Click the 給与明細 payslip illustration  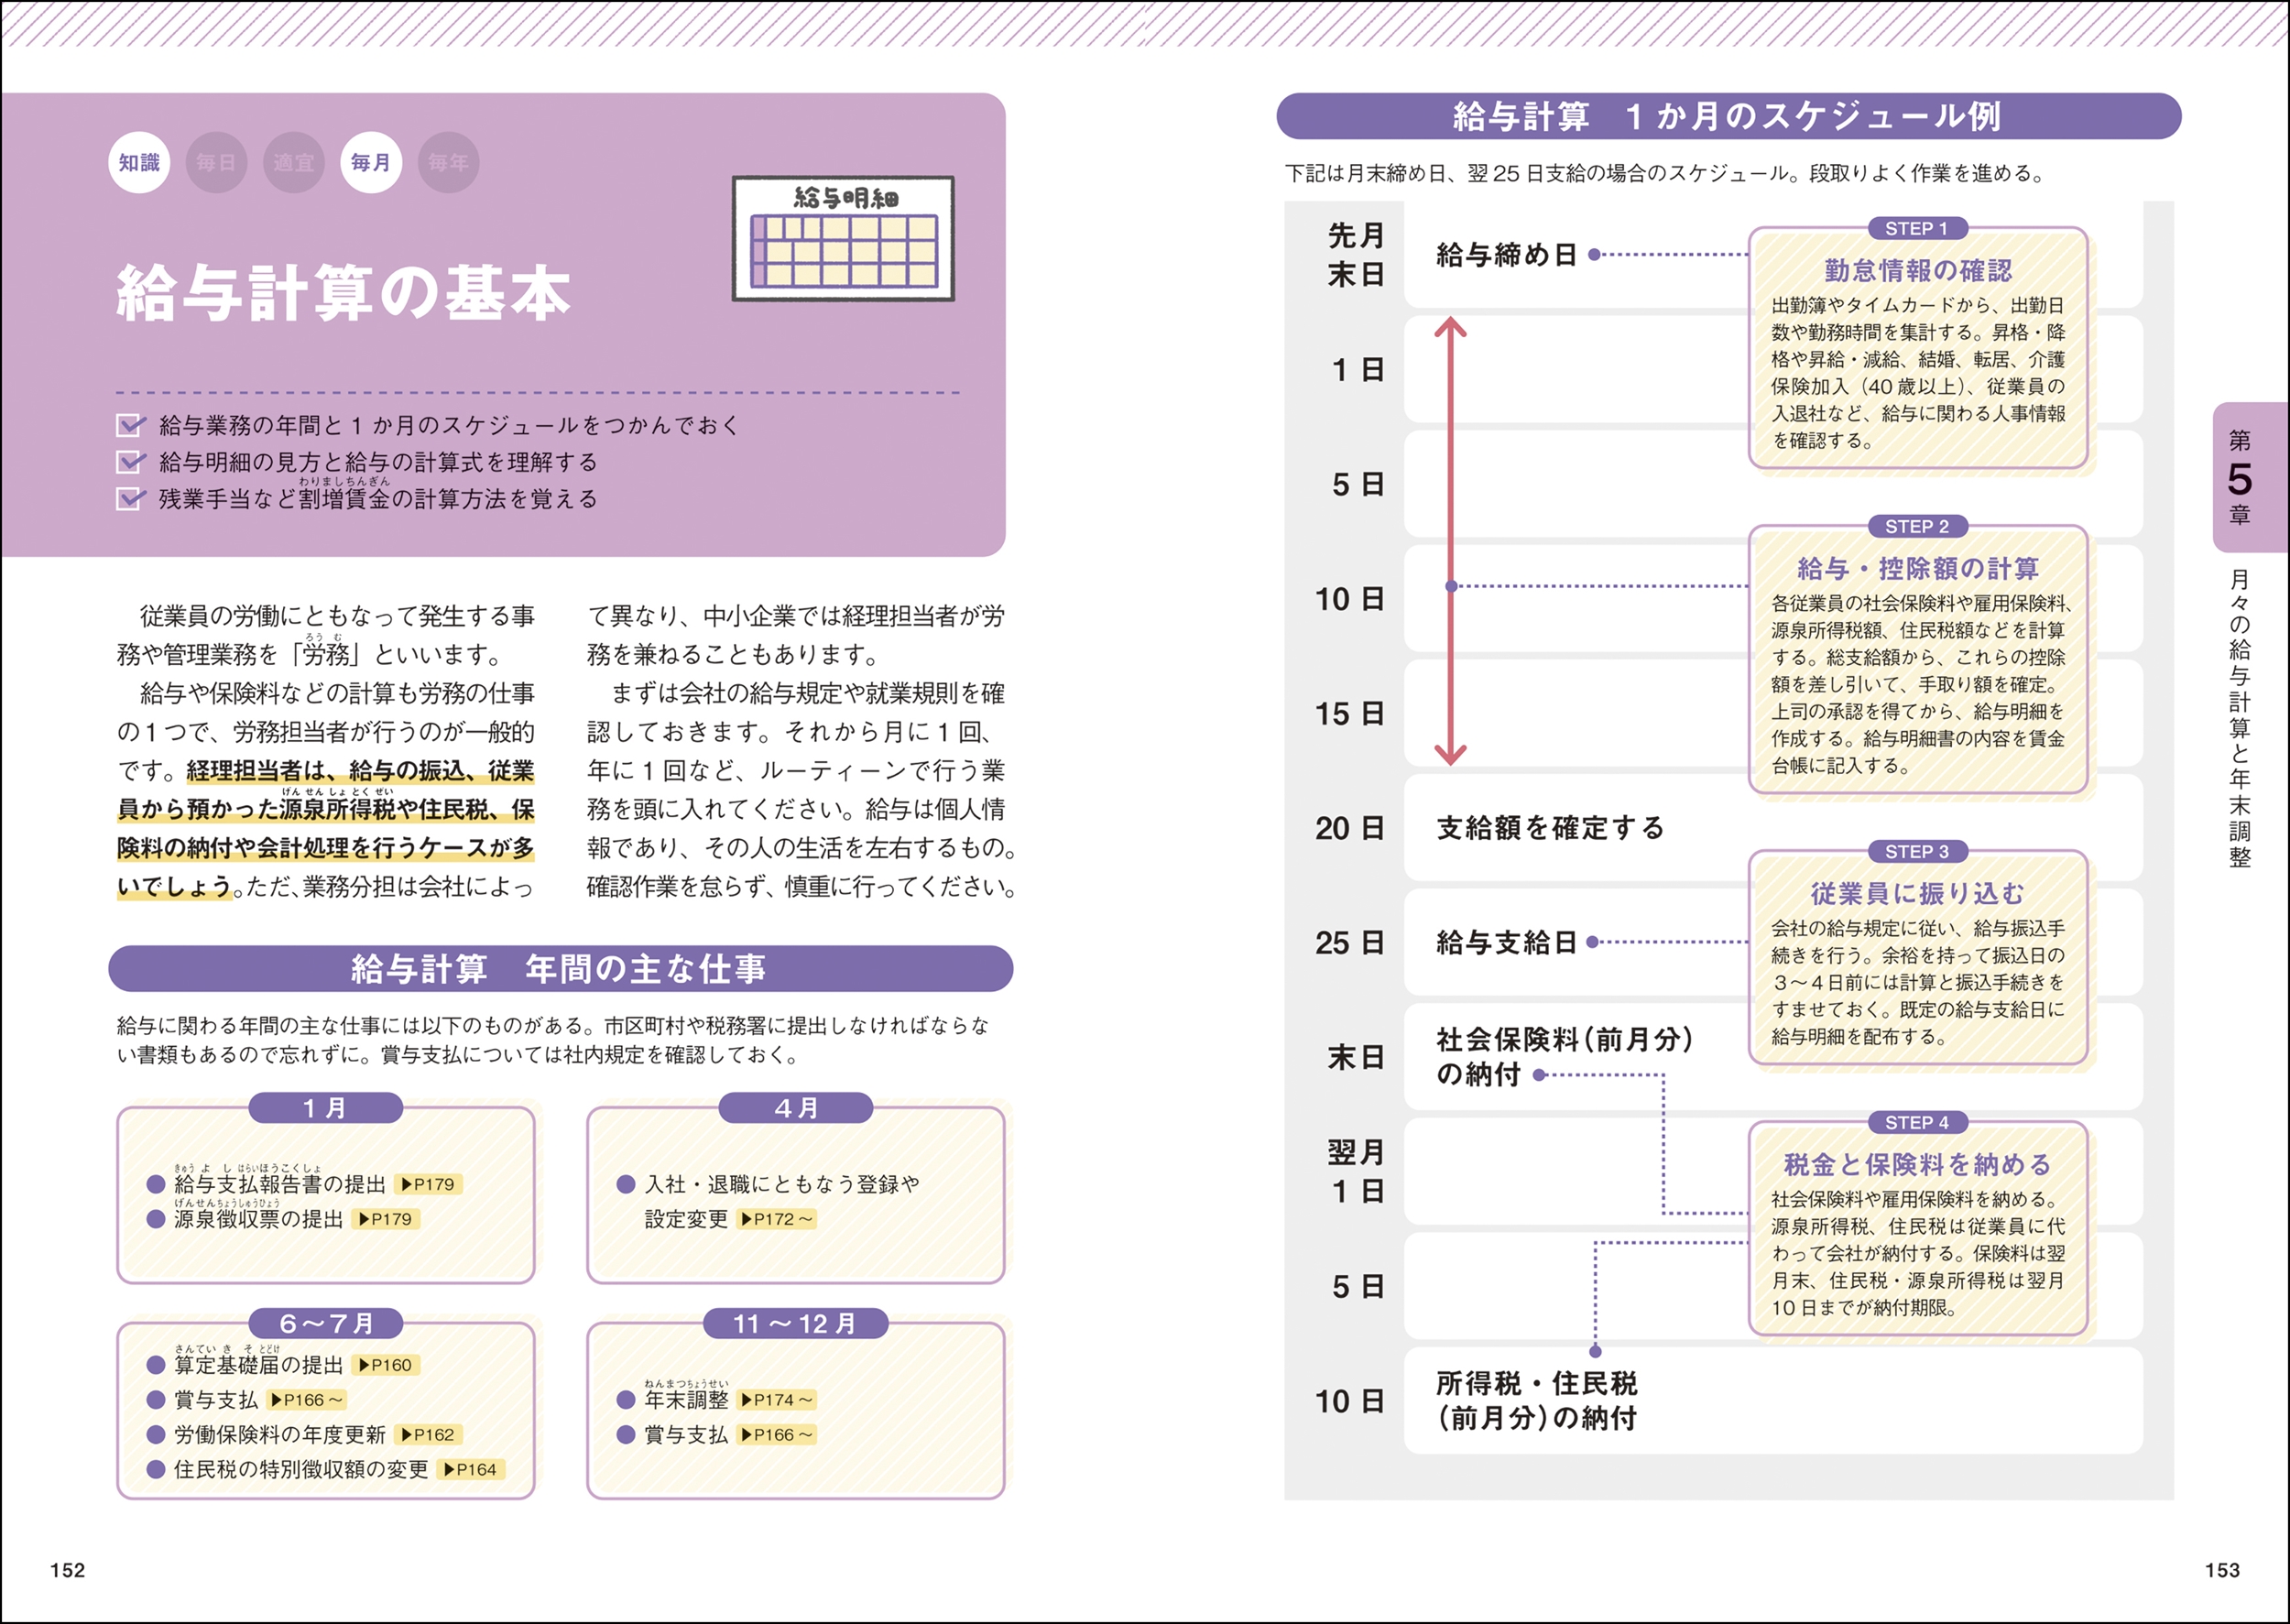point(843,238)
